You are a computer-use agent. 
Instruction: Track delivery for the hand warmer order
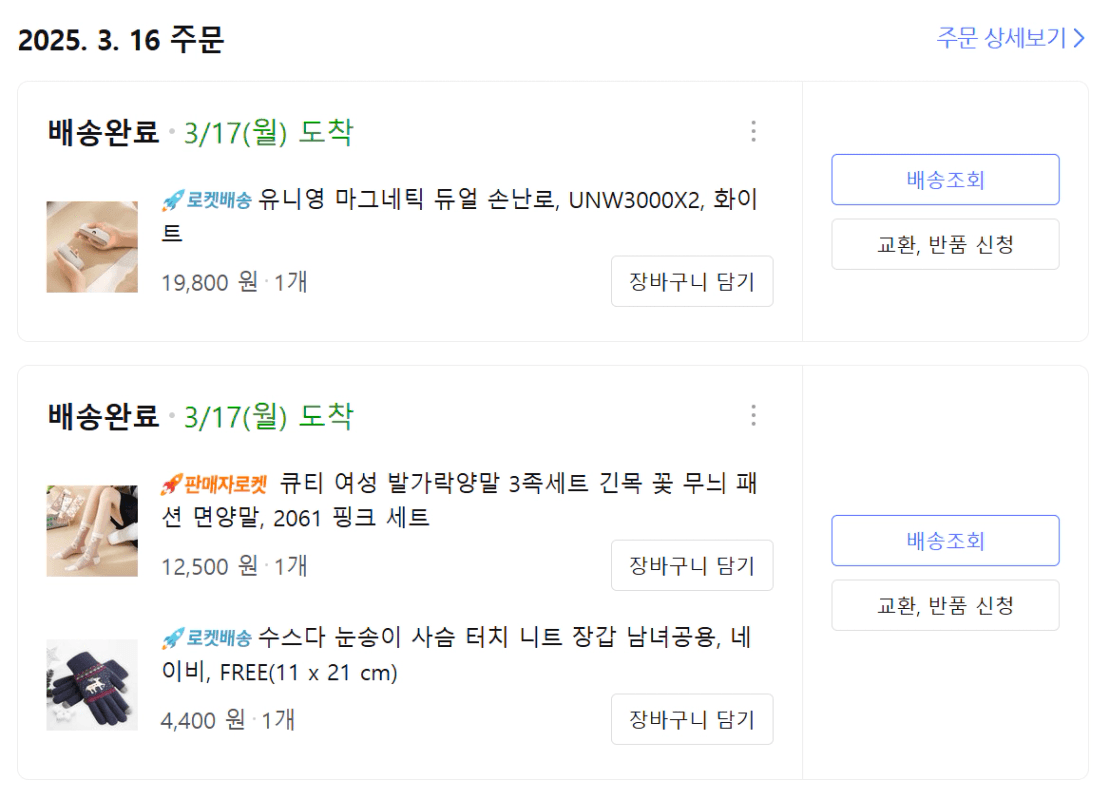pyautogui.click(x=945, y=180)
